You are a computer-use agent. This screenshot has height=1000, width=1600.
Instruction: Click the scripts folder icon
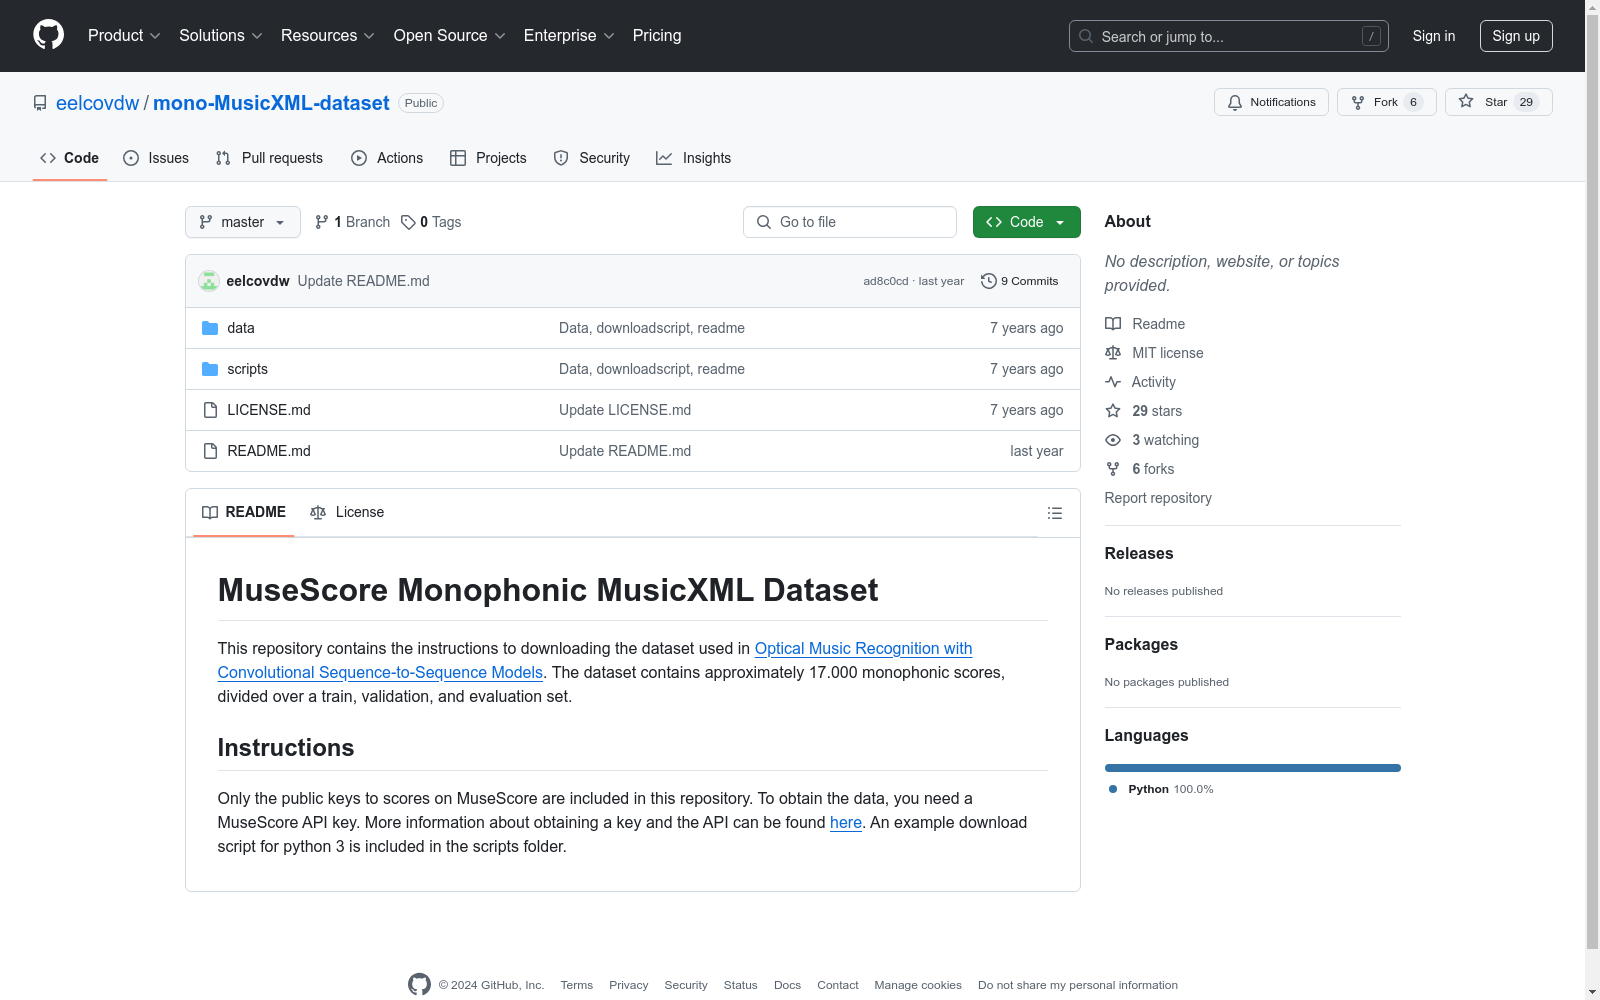tap(210, 369)
